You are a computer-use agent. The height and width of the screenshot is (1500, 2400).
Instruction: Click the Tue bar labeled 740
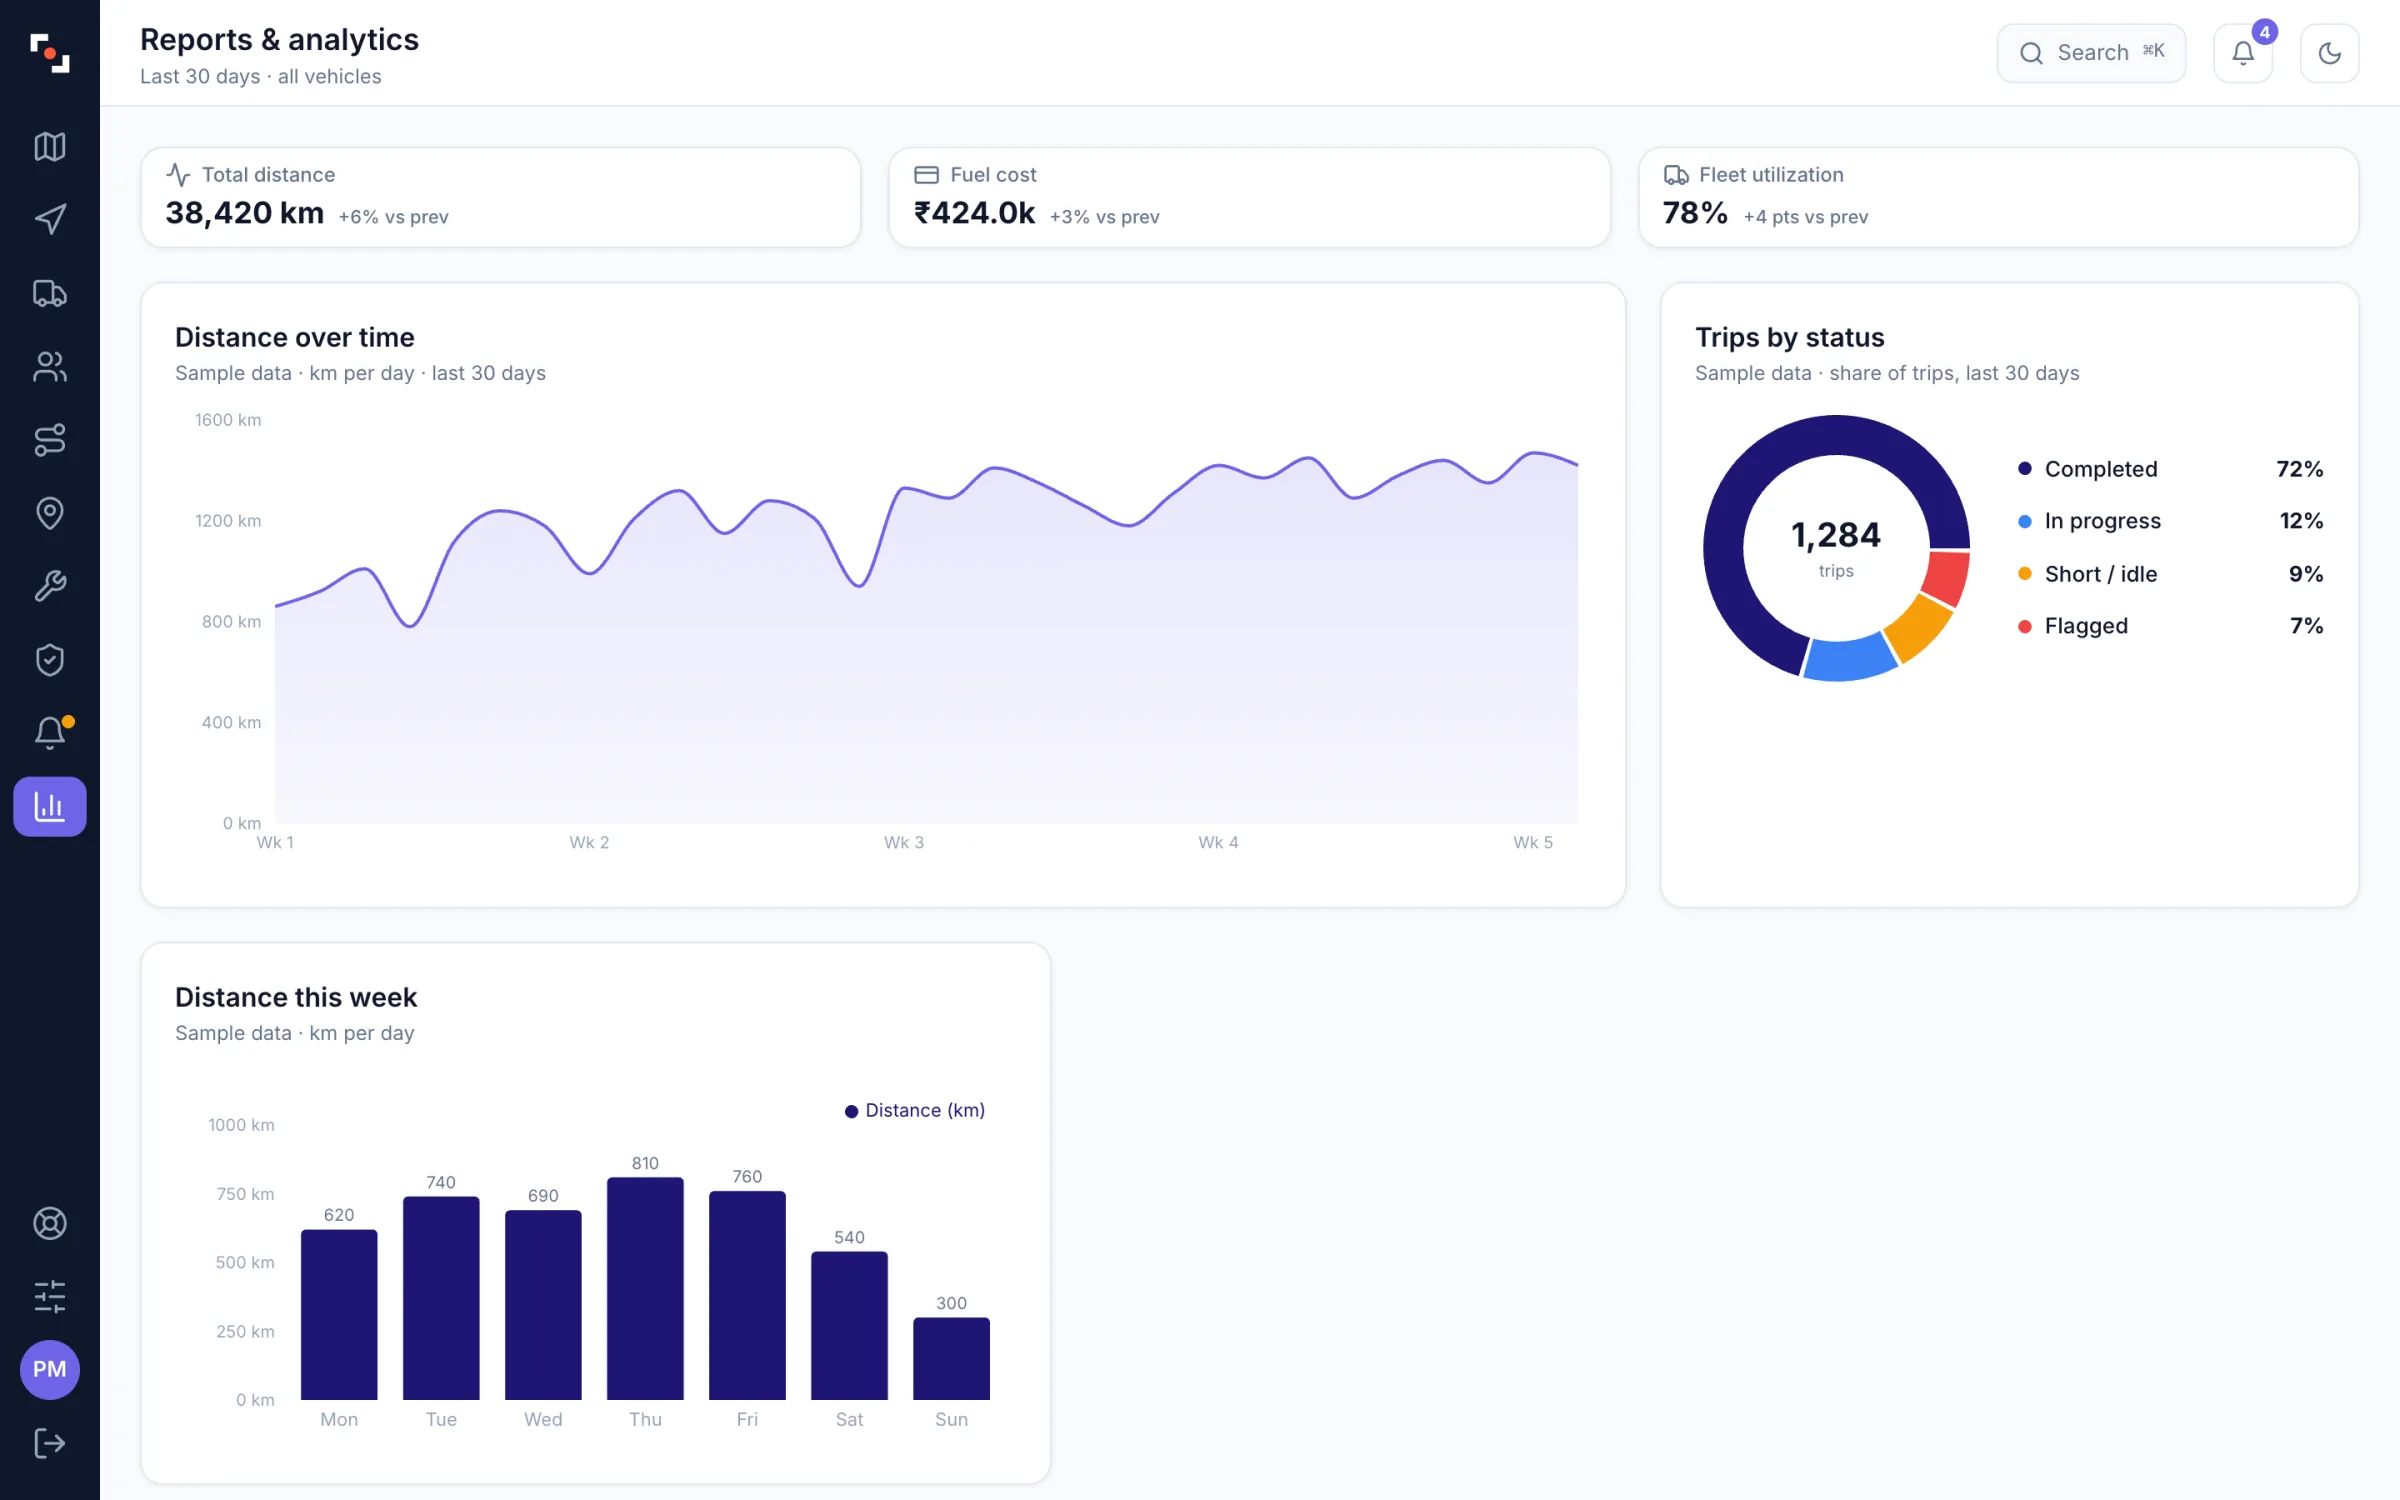click(441, 1298)
